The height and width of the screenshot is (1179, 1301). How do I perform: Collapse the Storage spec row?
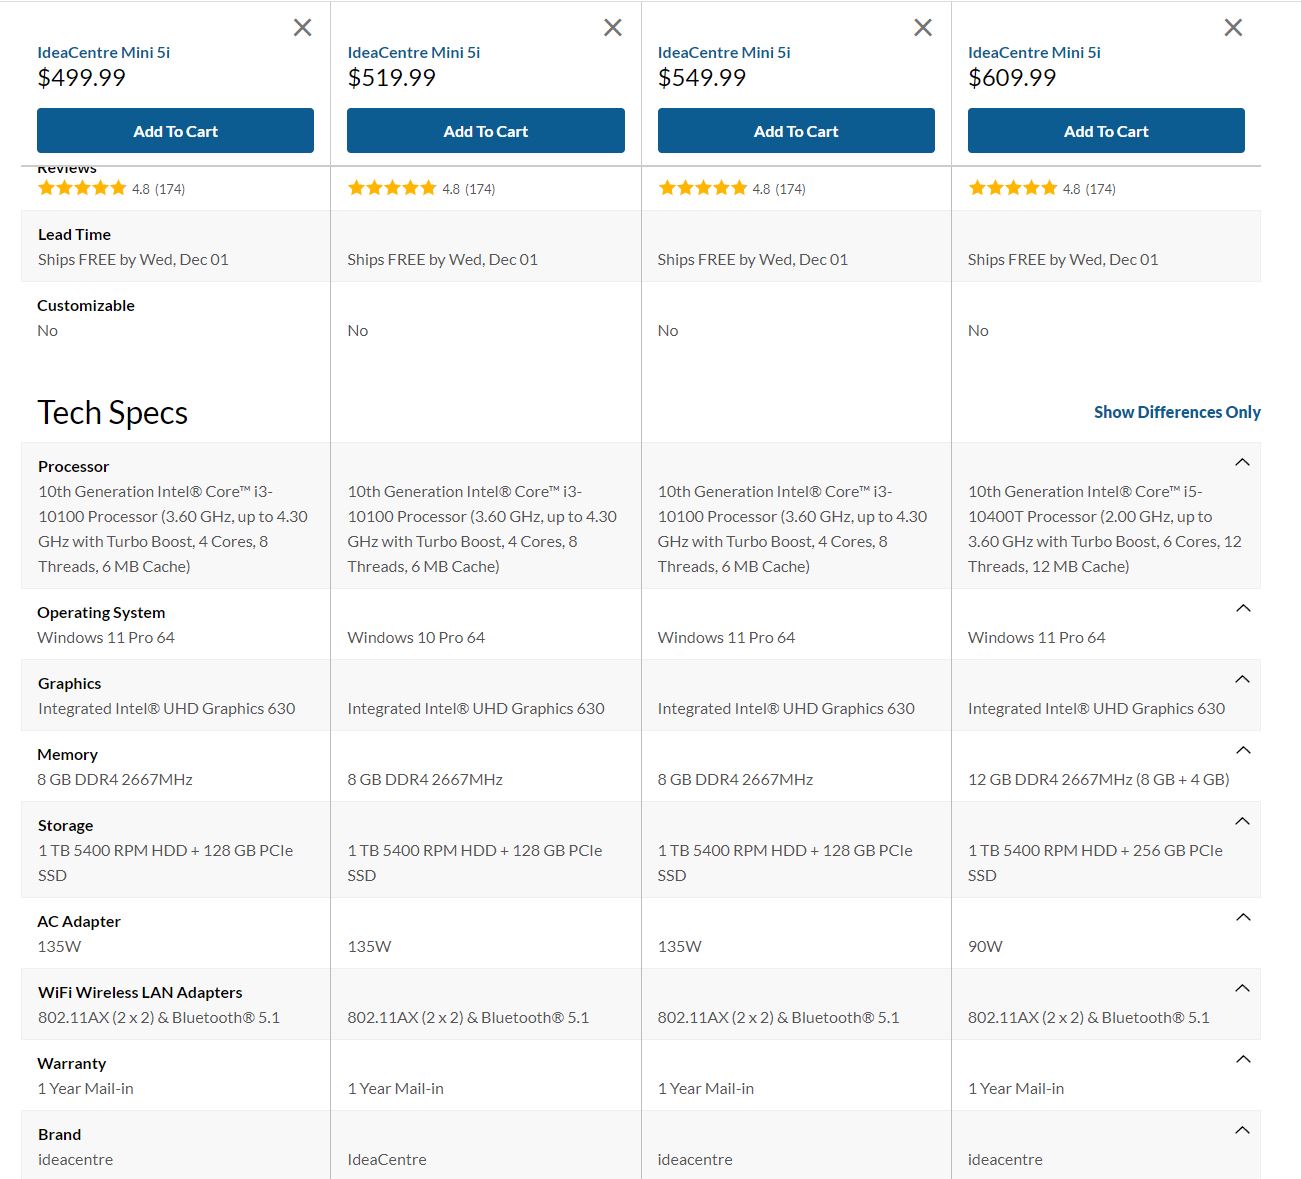pos(1243,821)
